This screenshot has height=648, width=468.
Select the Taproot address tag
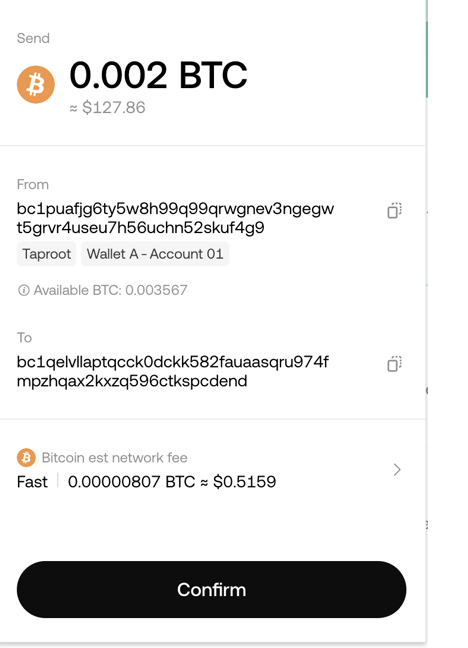coord(46,254)
